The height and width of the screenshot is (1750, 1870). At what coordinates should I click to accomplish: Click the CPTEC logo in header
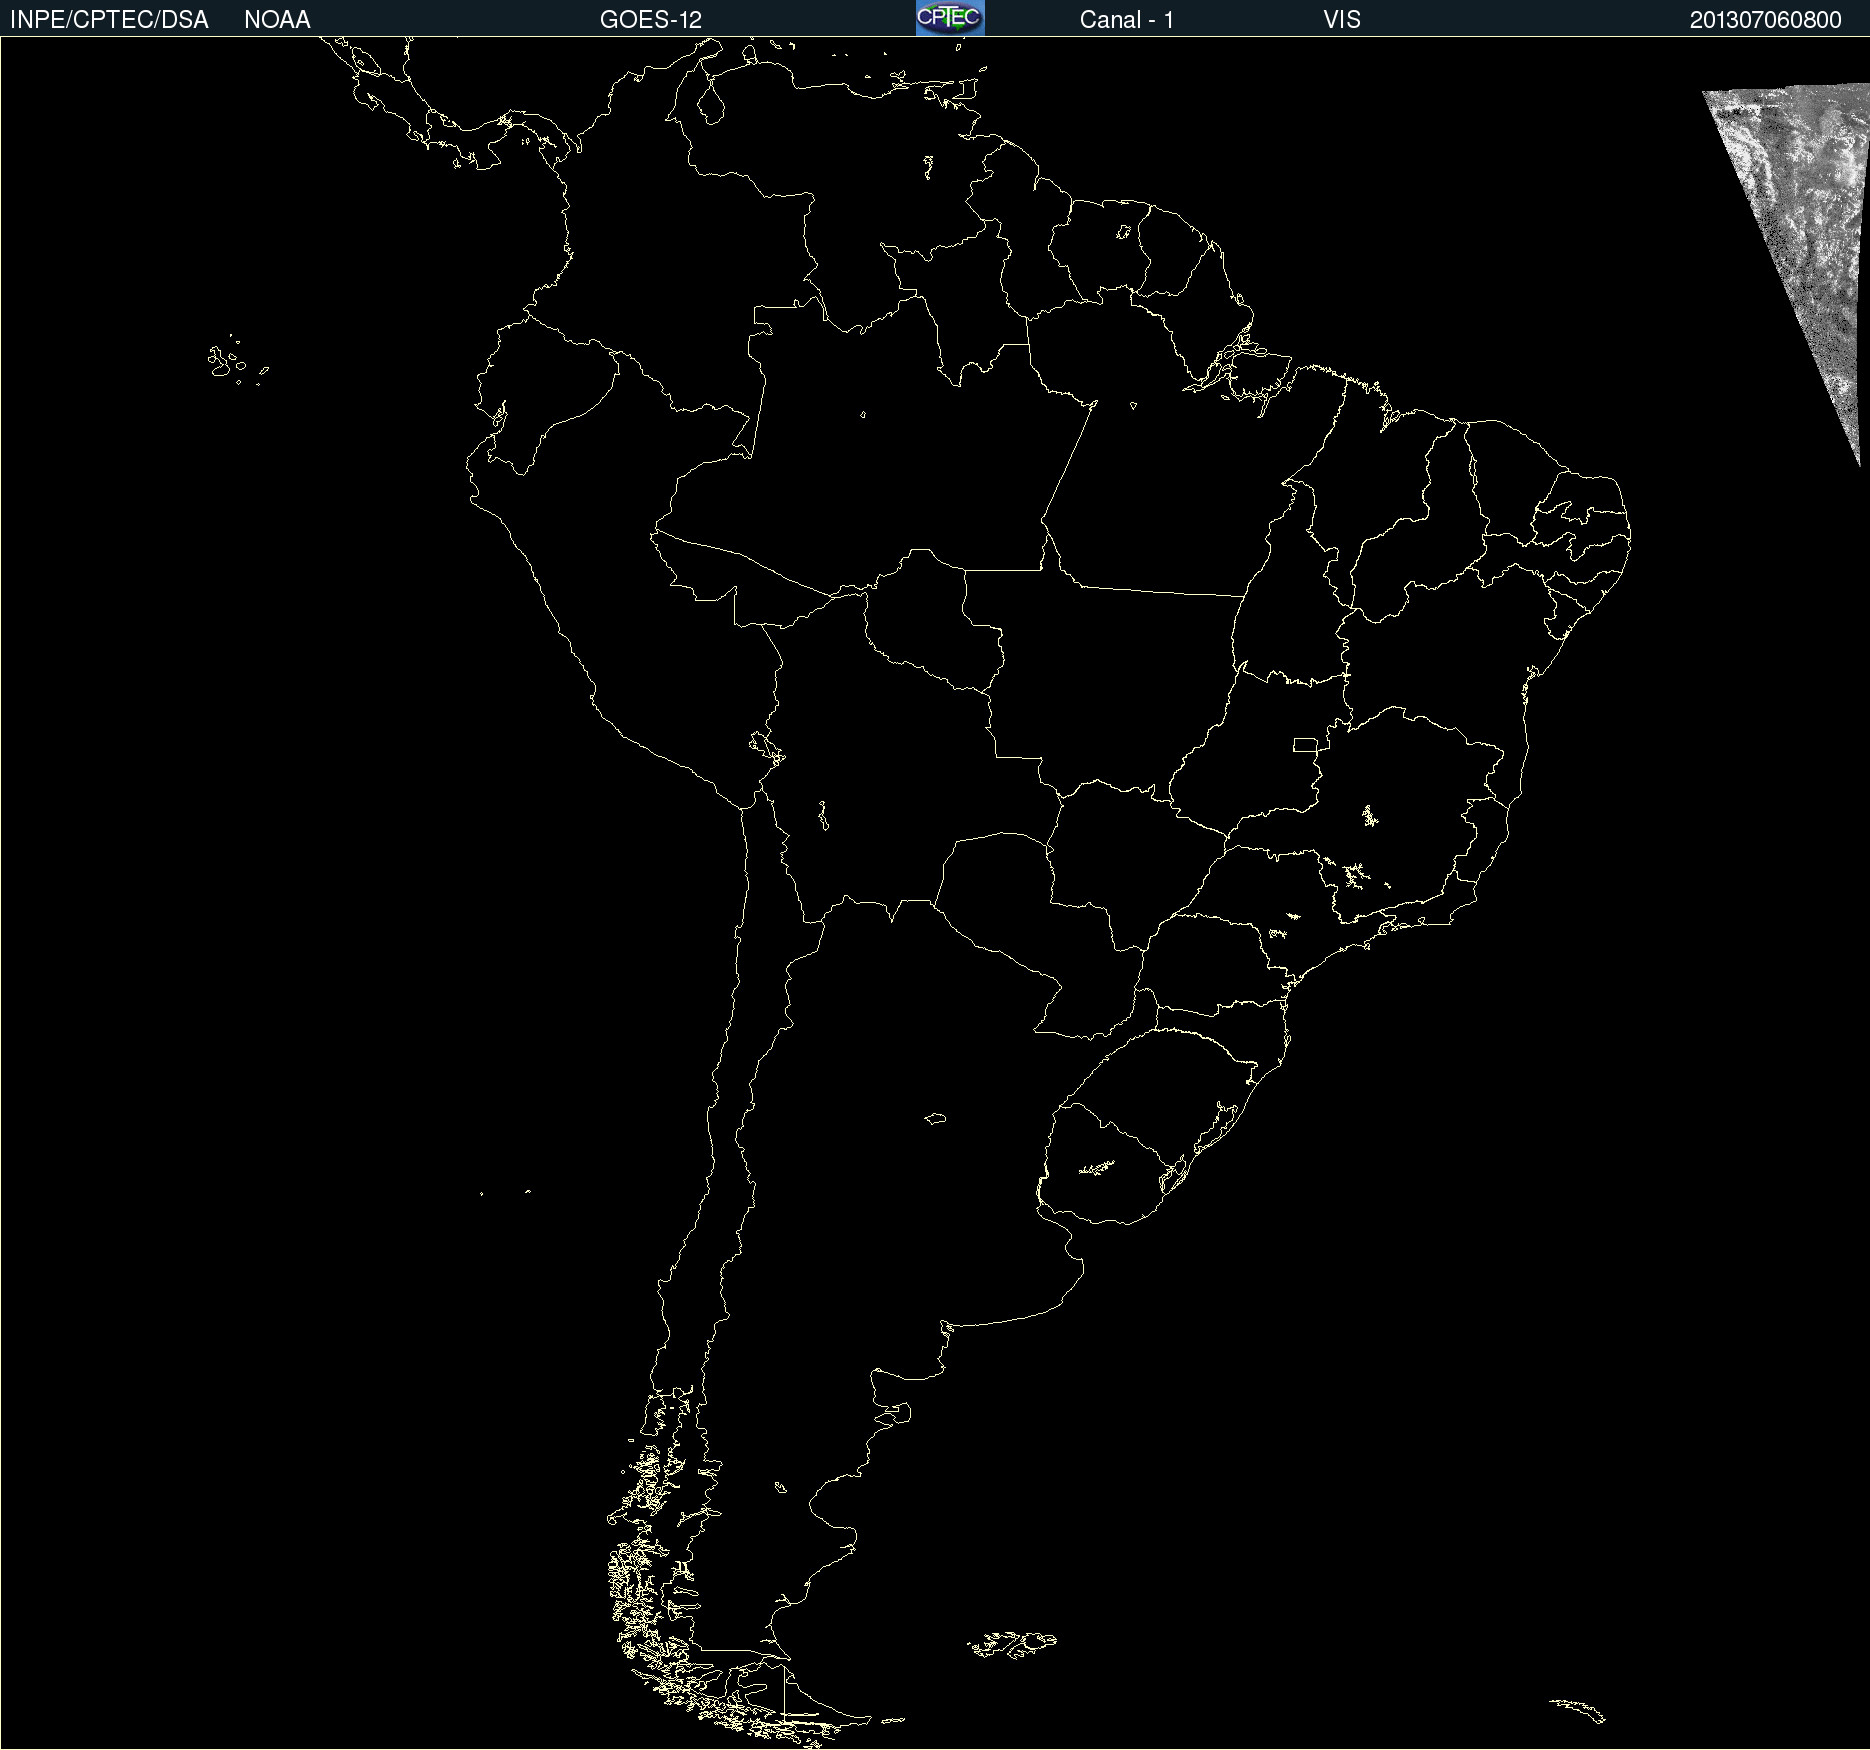[950, 18]
